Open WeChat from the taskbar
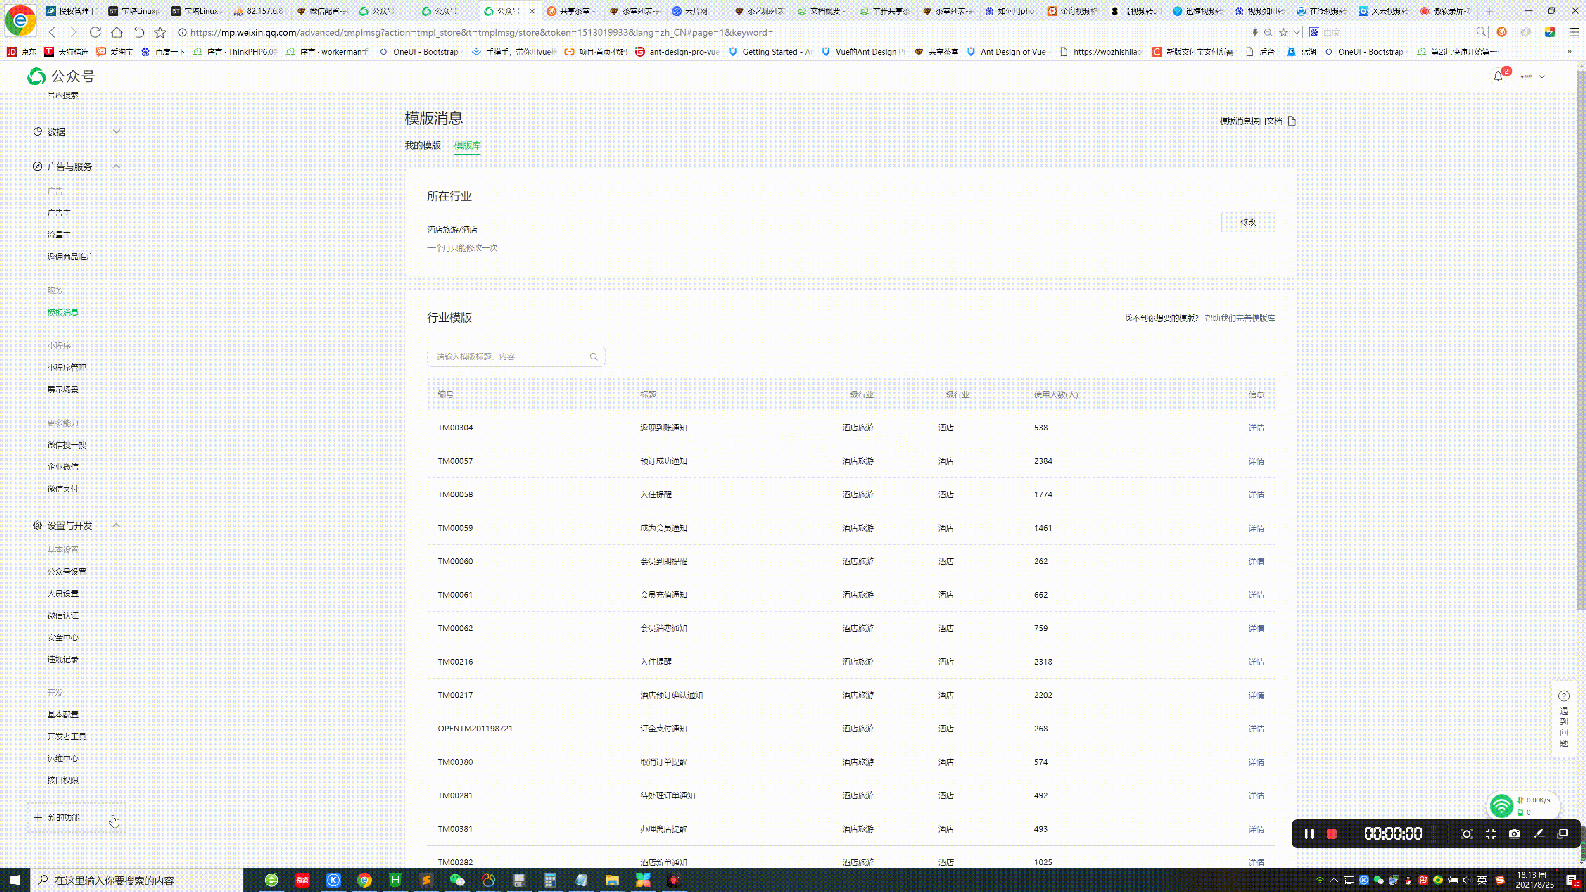The width and height of the screenshot is (1586, 892). pos(457,880)
